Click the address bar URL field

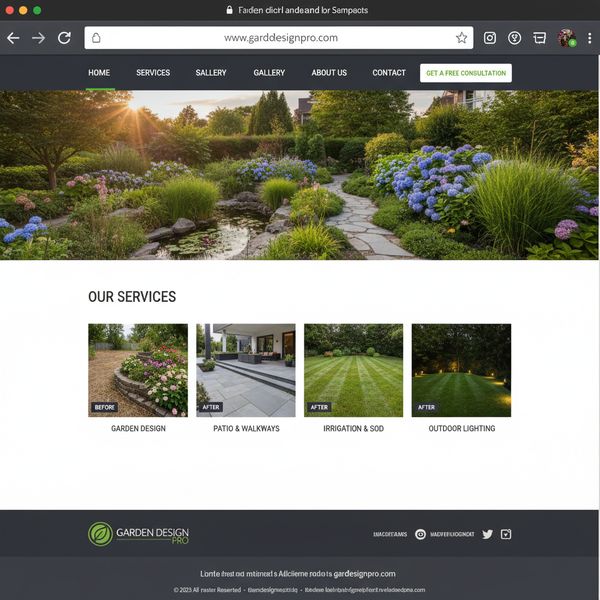tap(280, 38)
